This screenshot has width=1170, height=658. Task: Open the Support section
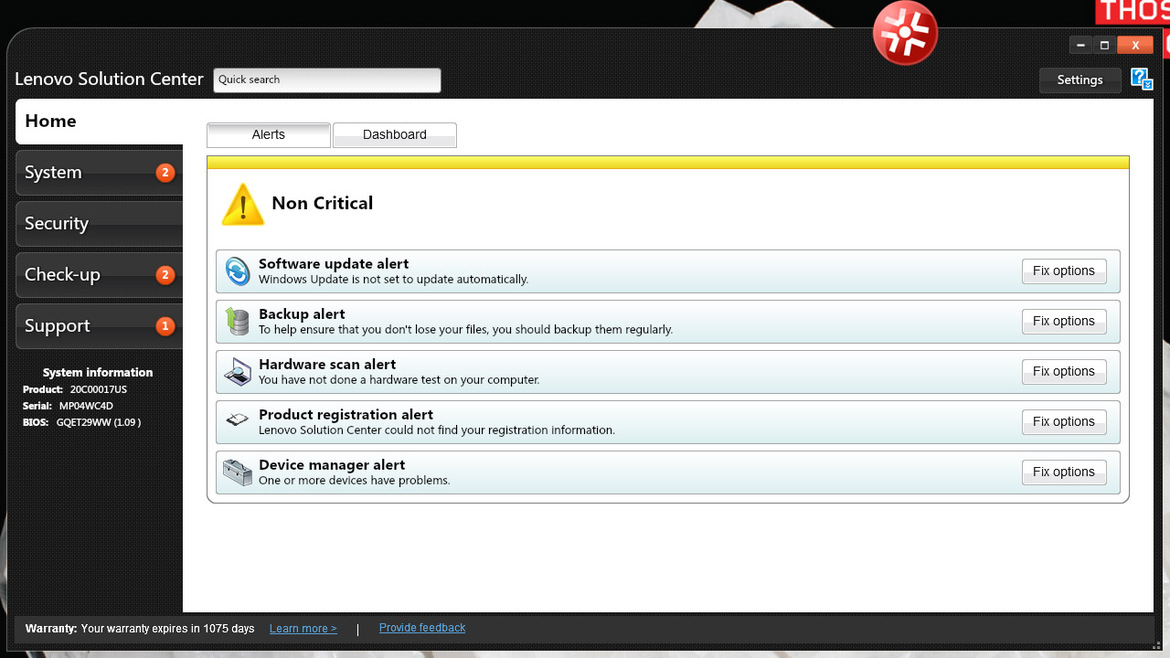[x=99, y=326]
